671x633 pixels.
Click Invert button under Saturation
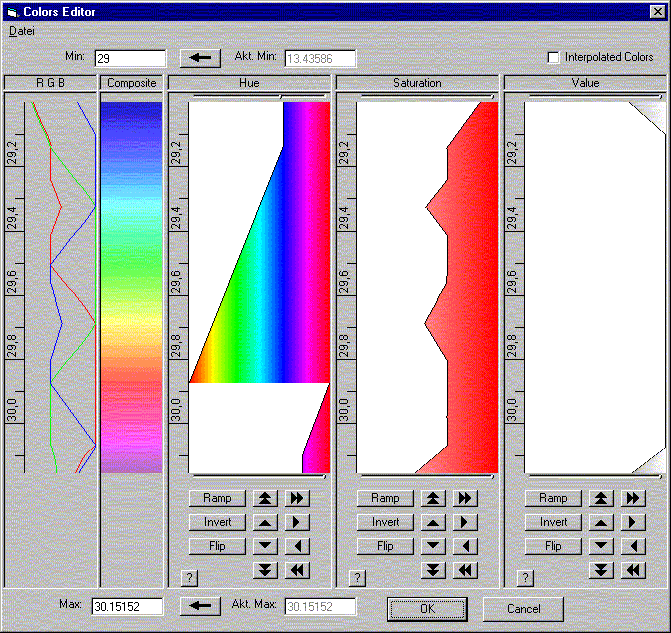pos(385,522)
